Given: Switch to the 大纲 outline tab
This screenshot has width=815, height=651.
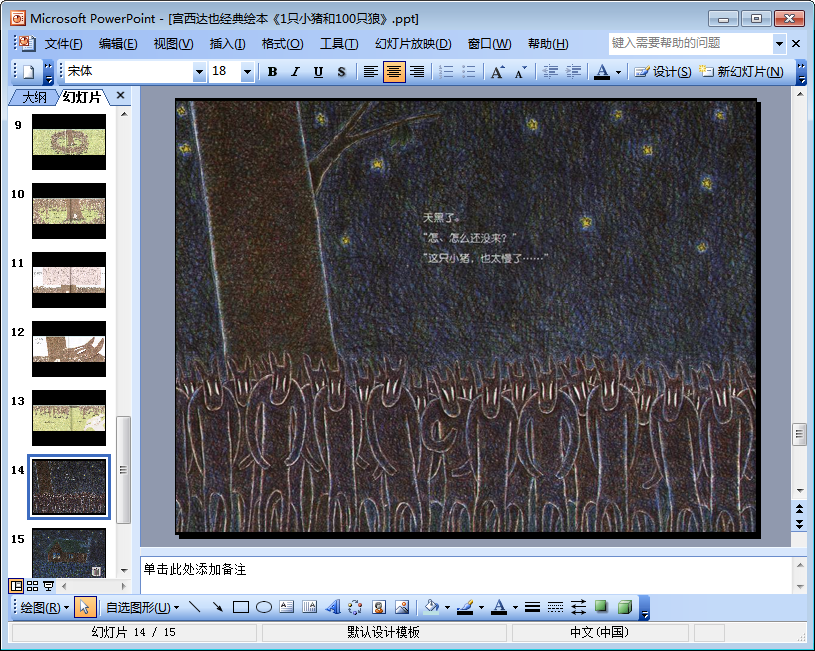Looking at the screenshot, I should pyautogui.click(x=34, y=96).
